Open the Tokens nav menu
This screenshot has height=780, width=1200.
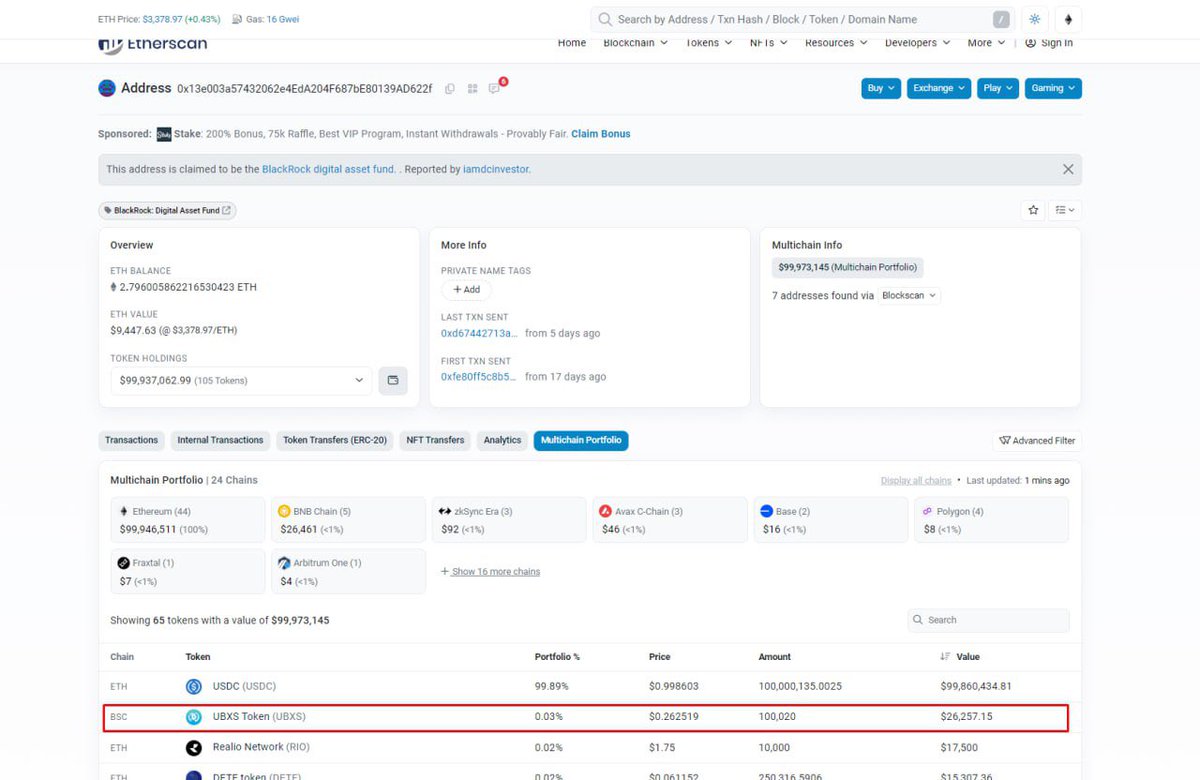[x=709, y=43]
